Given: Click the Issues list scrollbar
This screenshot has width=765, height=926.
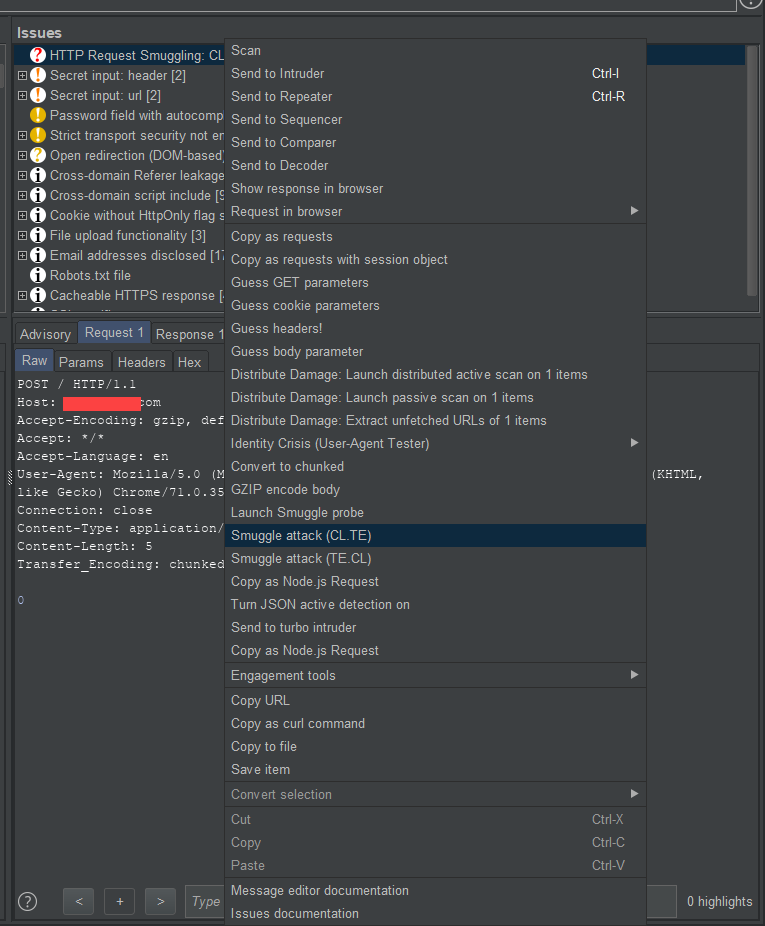Looking at the screenshot, I should pyautogui.click(x=750, y=170).
